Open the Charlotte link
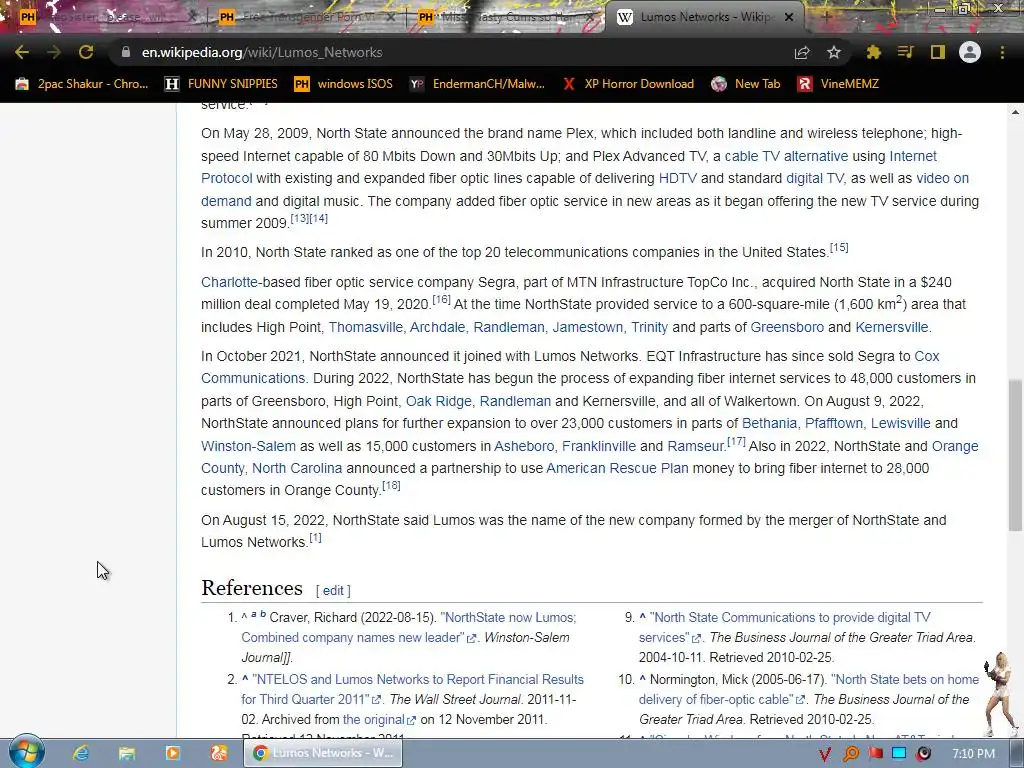Image resolution: width=1024 pixels, height=768 pixels. (229, 282)
